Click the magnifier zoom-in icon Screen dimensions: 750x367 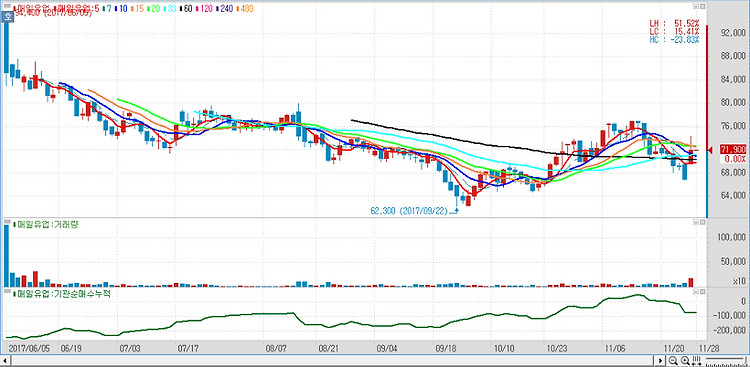tap(685, 360)
